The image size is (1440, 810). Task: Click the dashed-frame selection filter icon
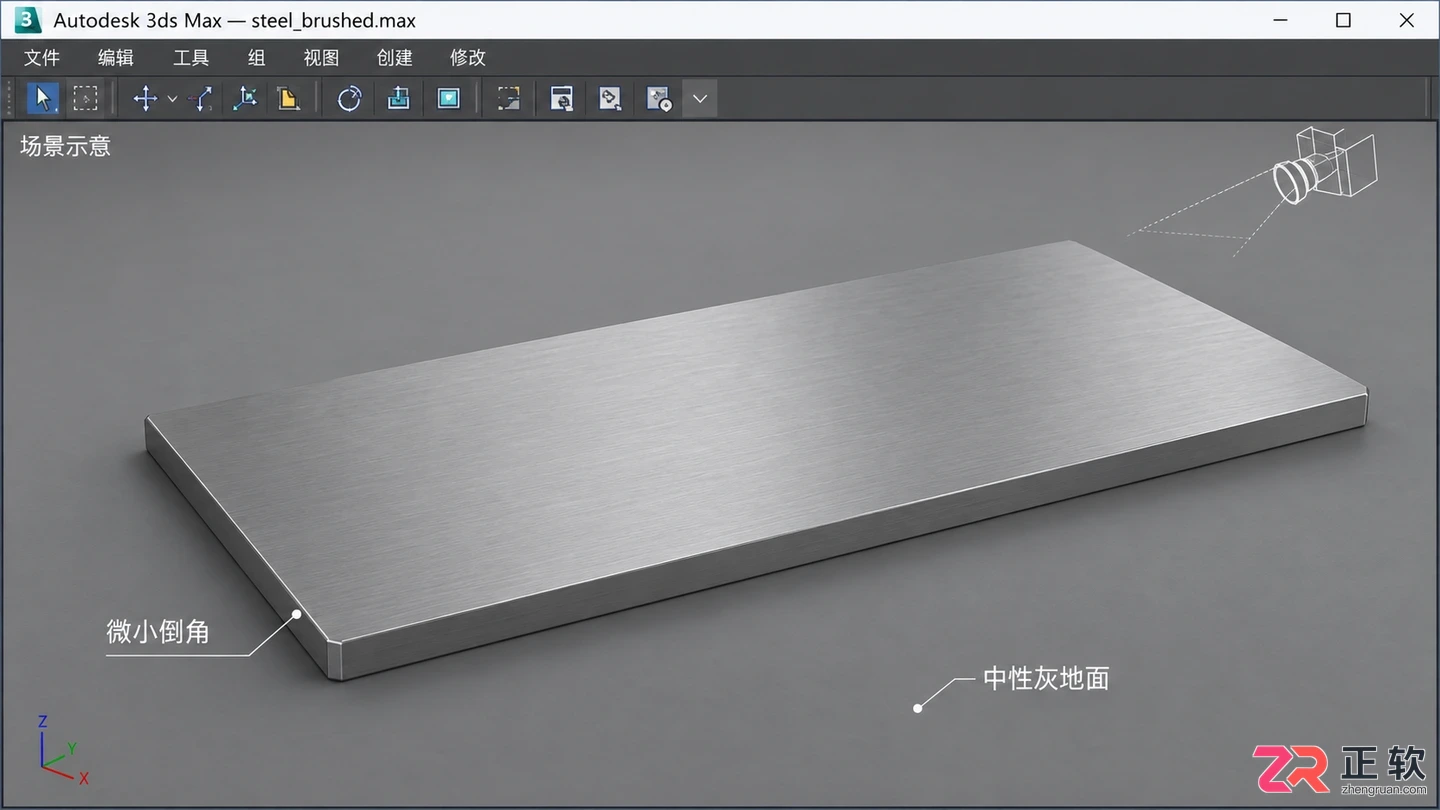point(509,98)
